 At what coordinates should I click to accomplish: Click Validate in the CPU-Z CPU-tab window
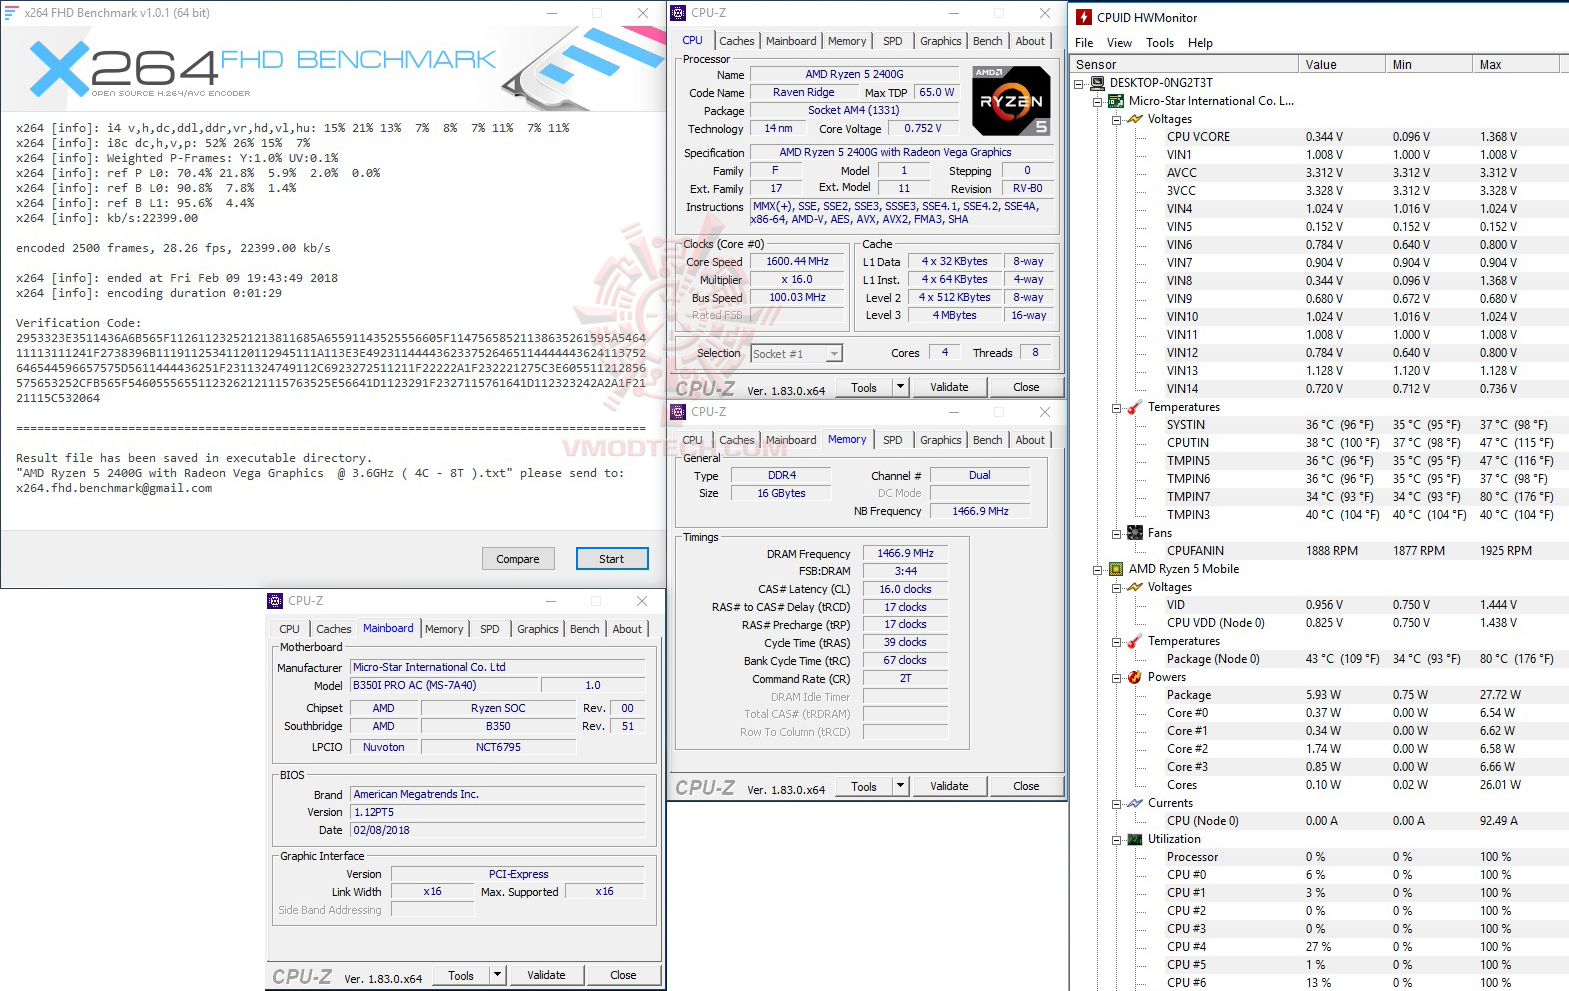click(x=949, y=387)
